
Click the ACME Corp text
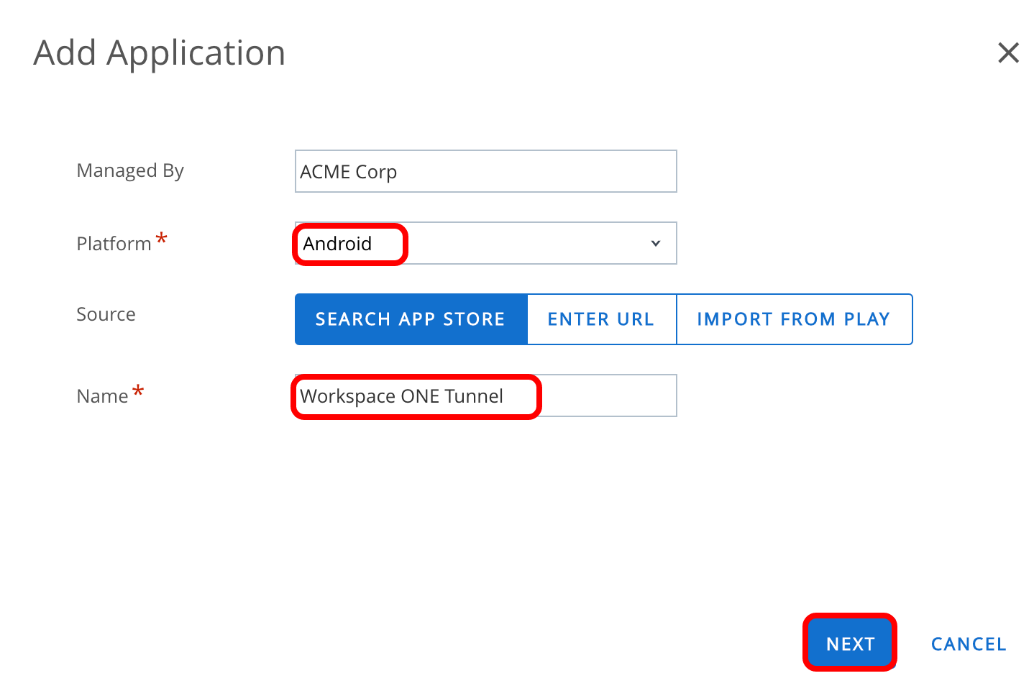click(348, 172)
